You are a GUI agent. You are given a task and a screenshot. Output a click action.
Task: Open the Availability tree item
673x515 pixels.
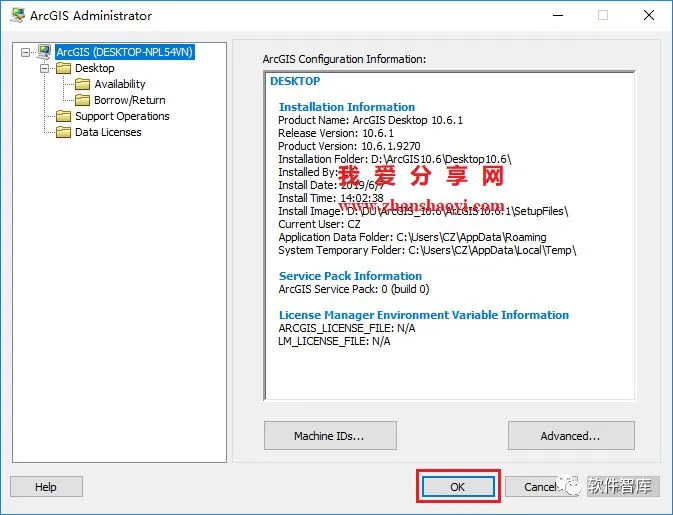(x=120, y=84)
